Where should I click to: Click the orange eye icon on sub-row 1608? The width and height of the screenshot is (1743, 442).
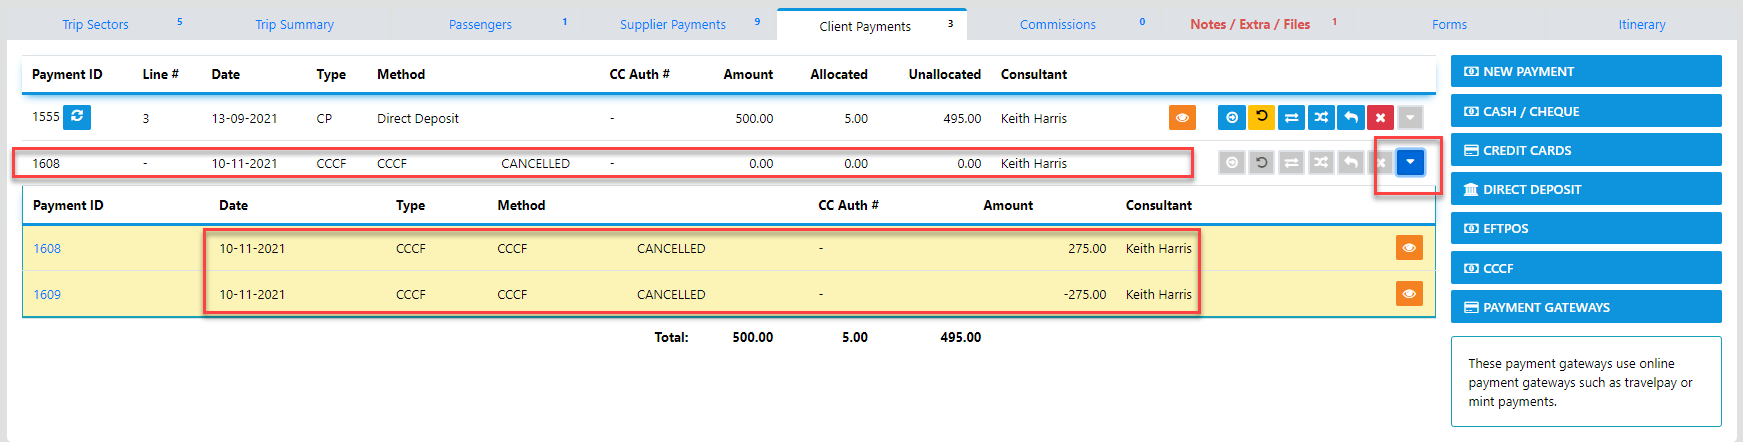(x=1409, y=248)
